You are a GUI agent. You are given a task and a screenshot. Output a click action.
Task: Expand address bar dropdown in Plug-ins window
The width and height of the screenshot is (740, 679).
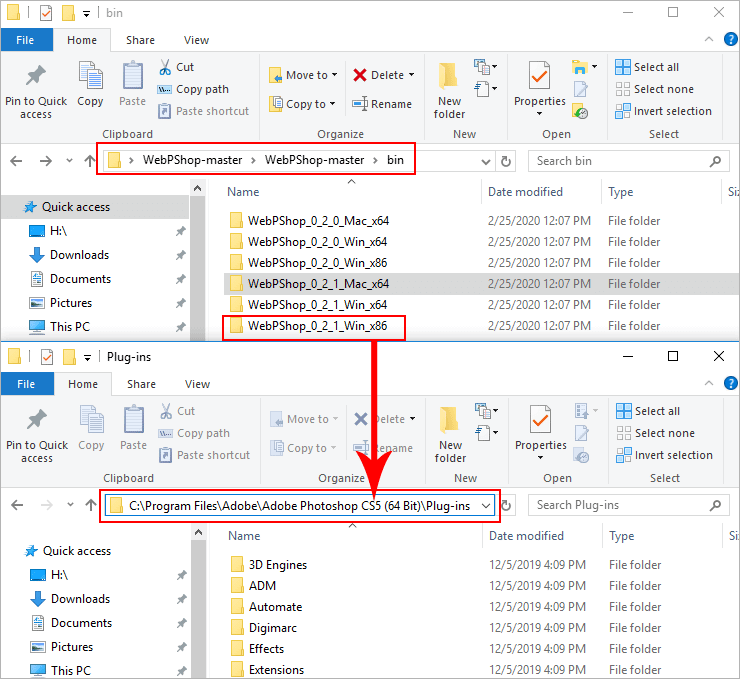click(486, 506)
